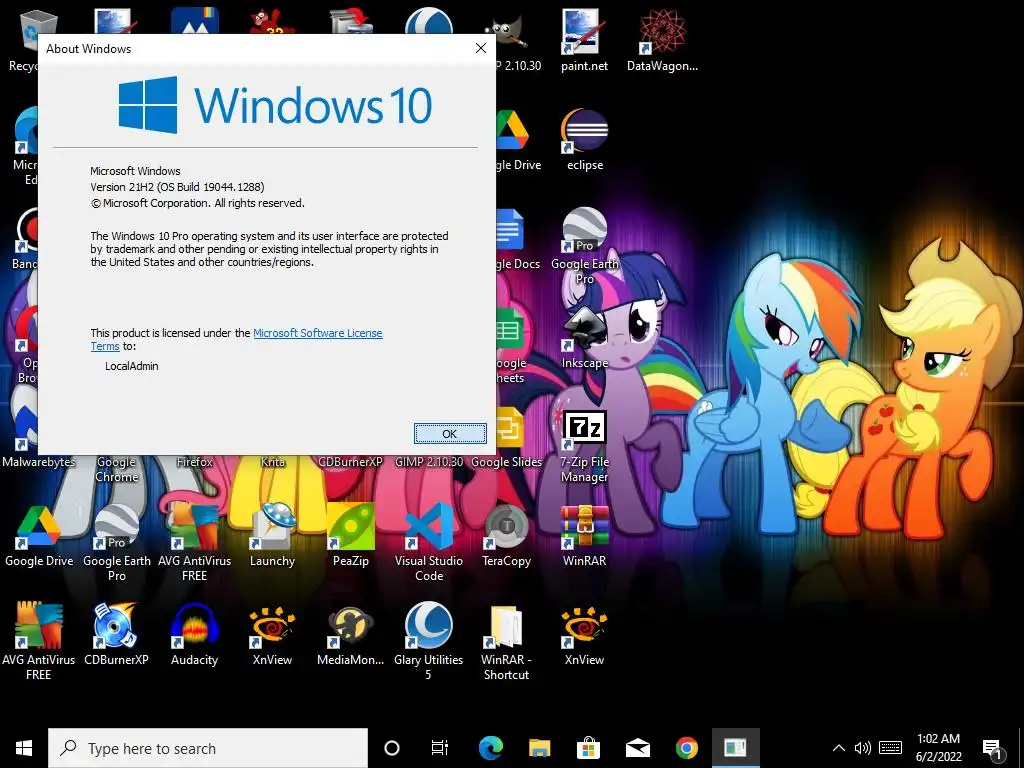The width and height of the screenshot is (1024, 768).
Task: Select the TeraCopy desktop icon
Action: (506, 535)
